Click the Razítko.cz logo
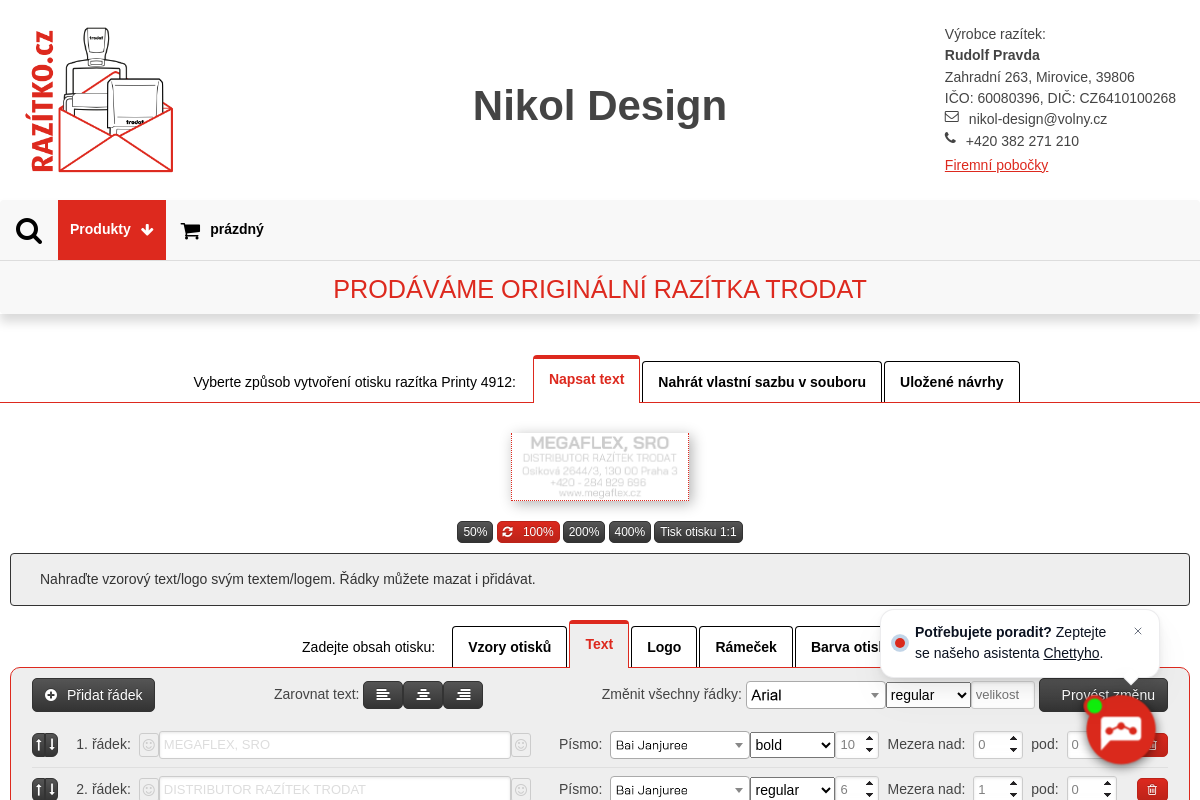 coord(102,100)
